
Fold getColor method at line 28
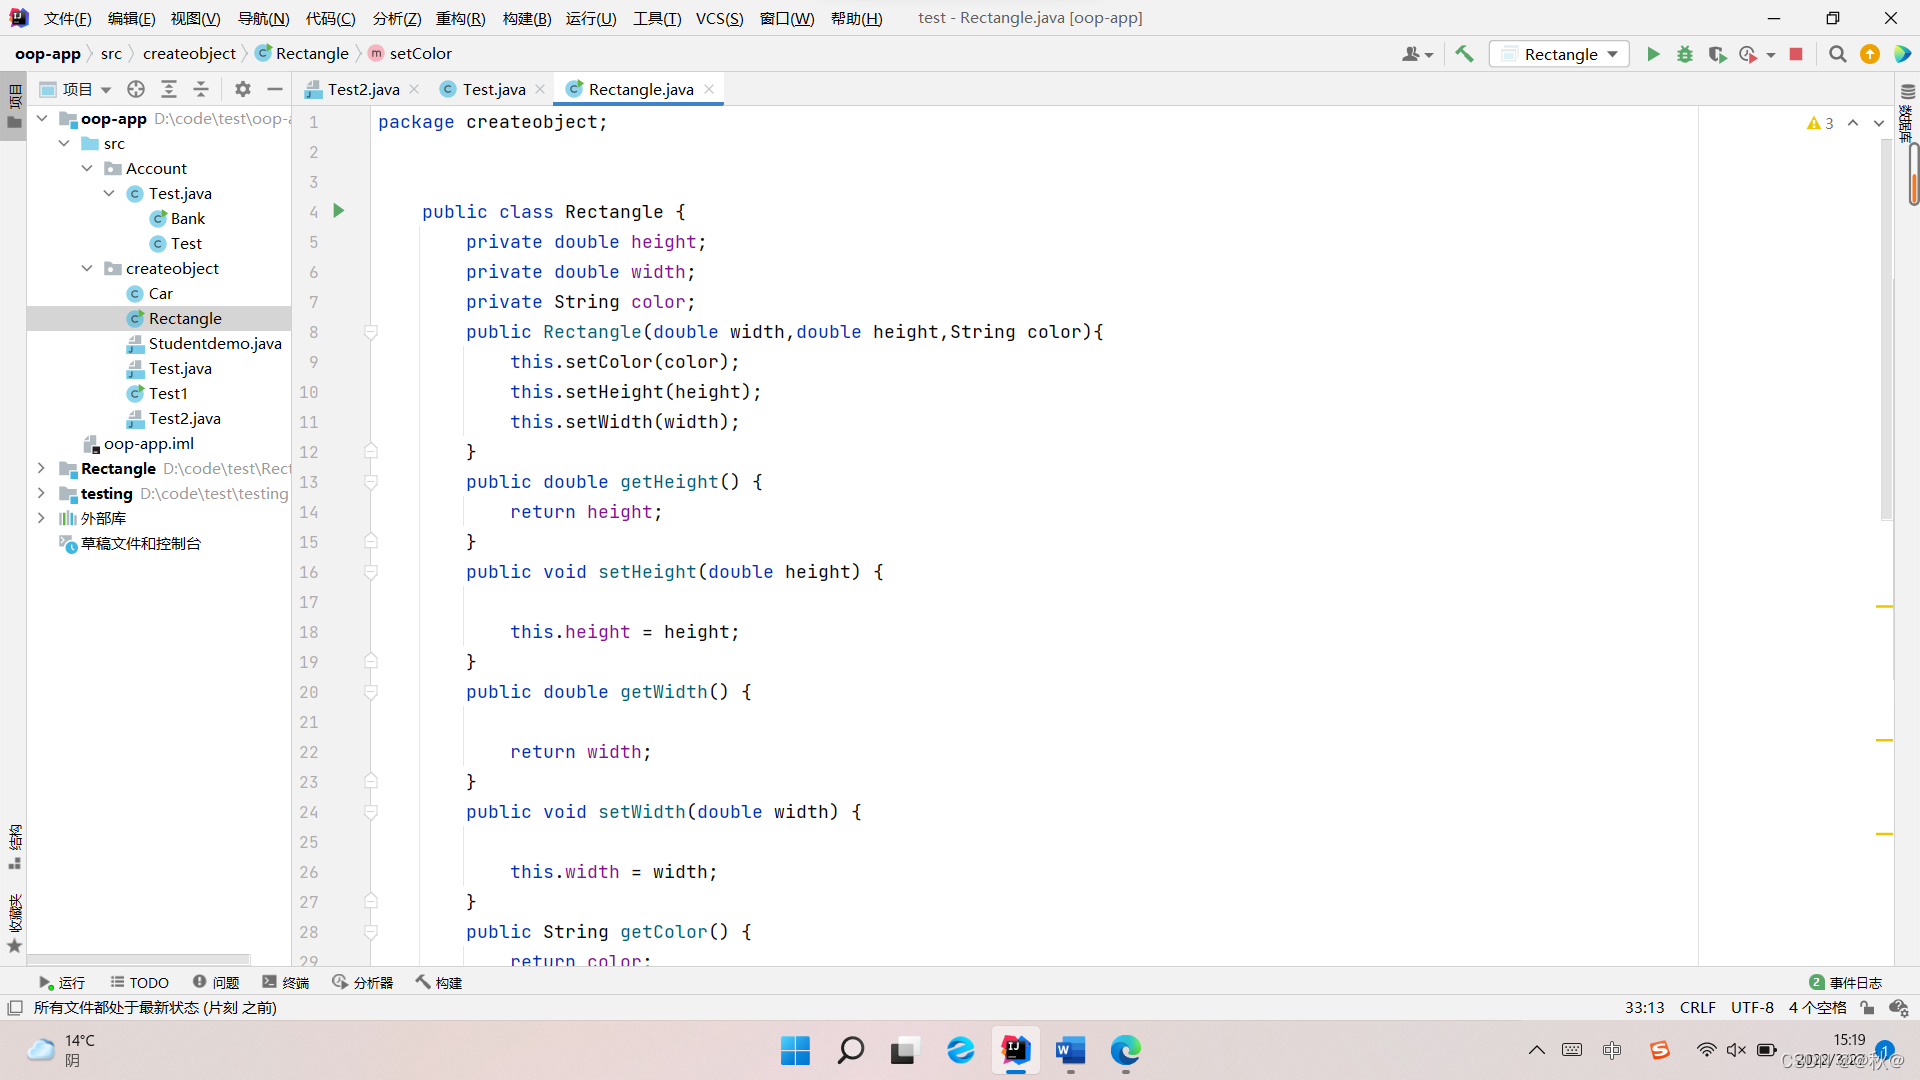point(371,932)
